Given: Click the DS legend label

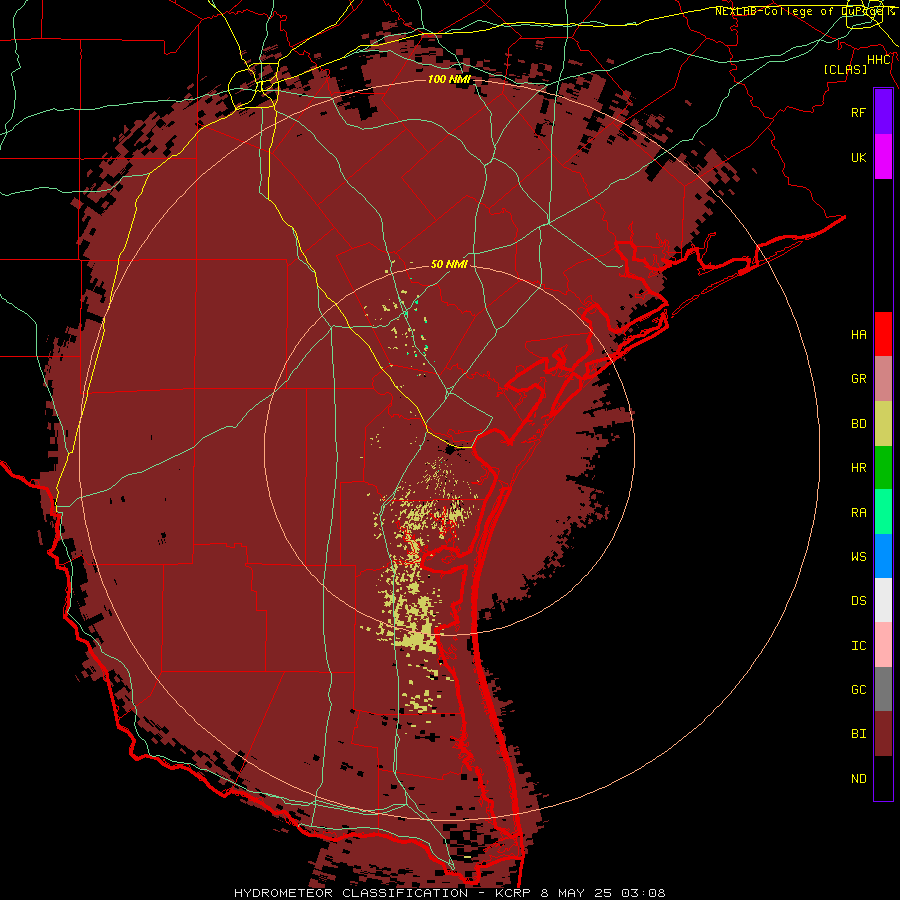Looking at the screenshot, I should [858, 601].
